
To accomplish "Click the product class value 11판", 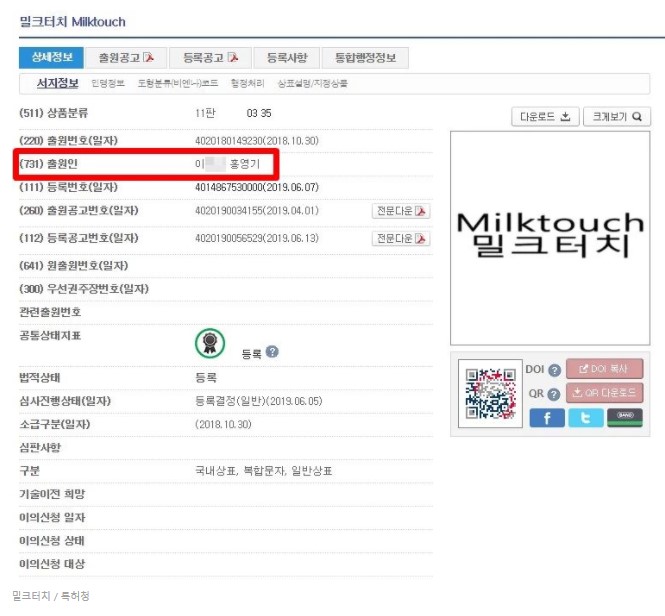I will [x=205, y=113].
